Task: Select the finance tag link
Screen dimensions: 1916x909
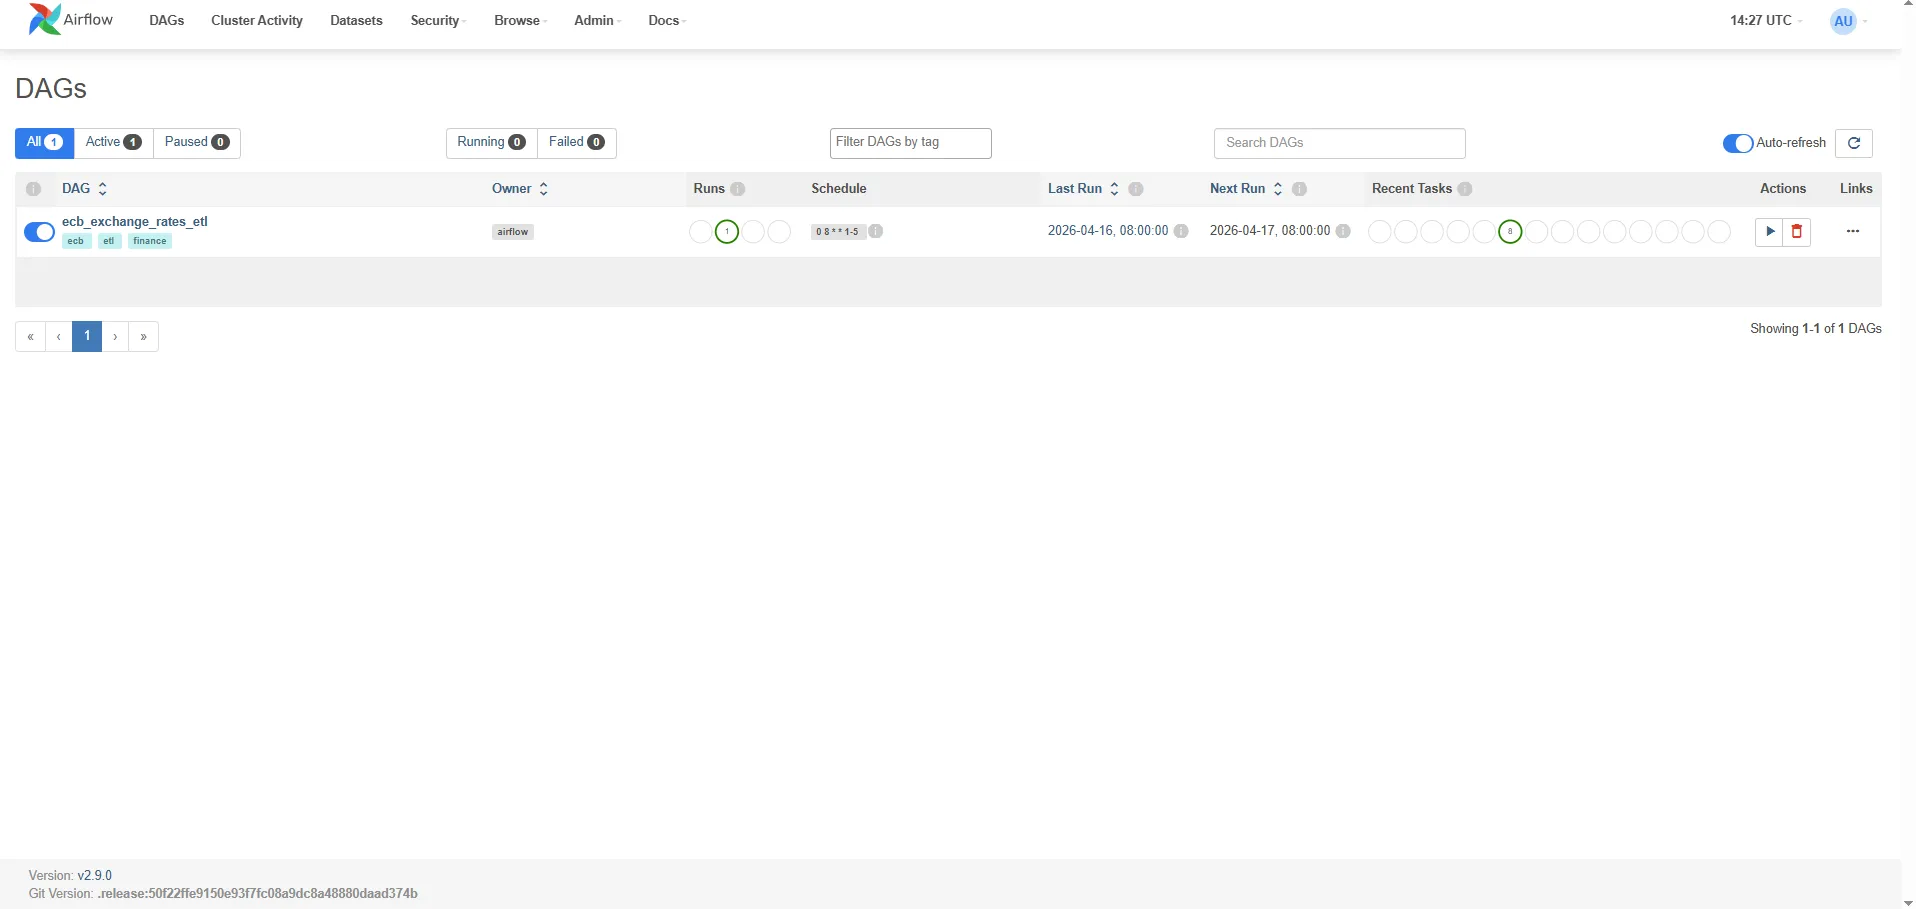Action: (148, 240)
